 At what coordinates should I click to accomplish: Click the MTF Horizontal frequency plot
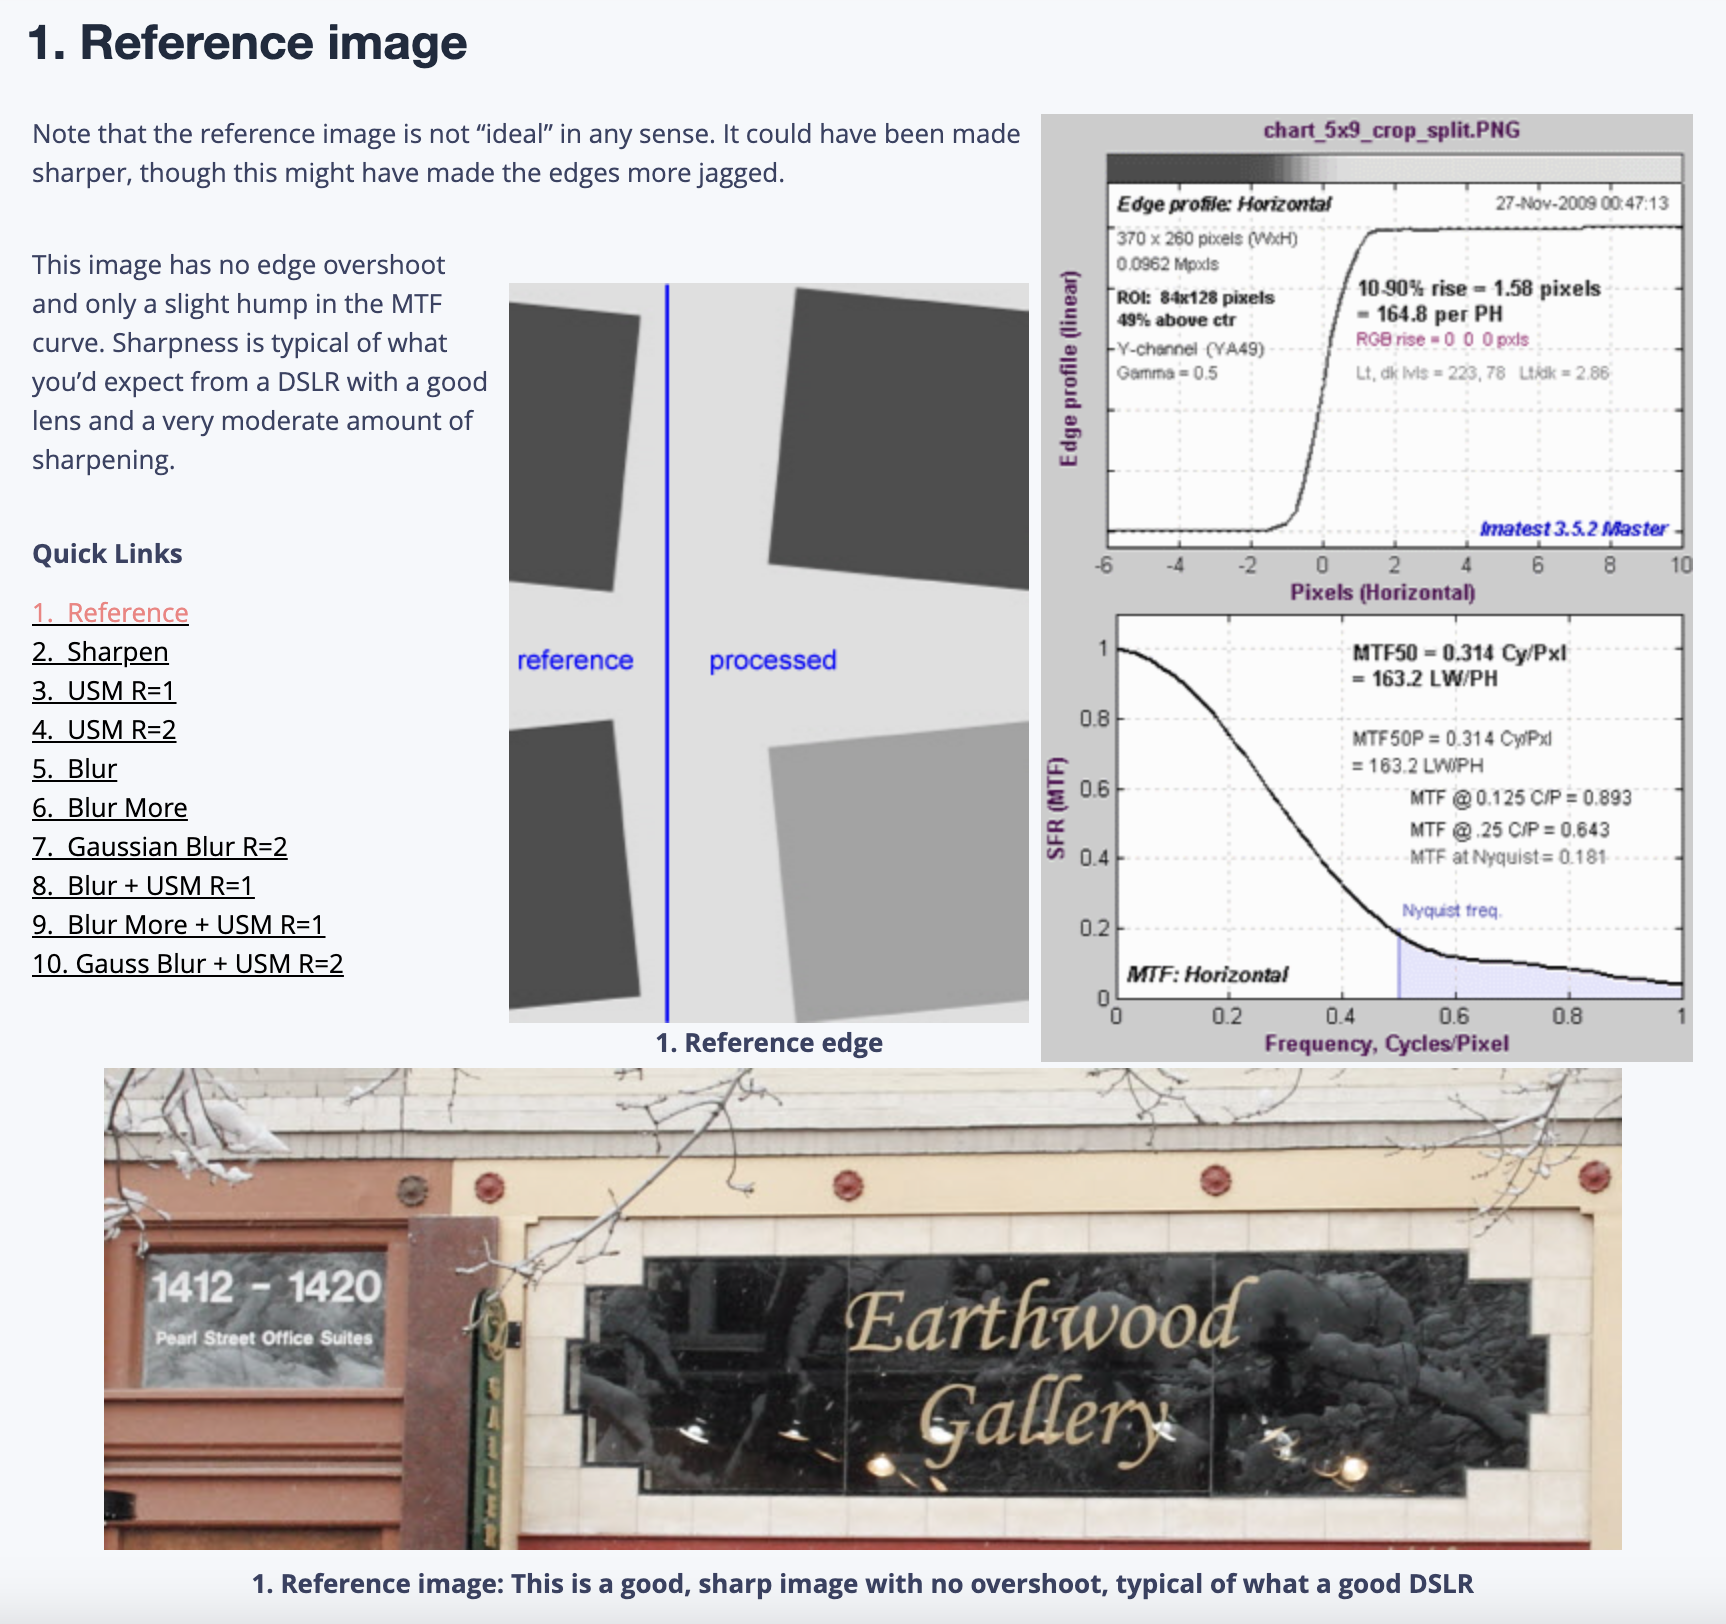tap(1398, 806)
